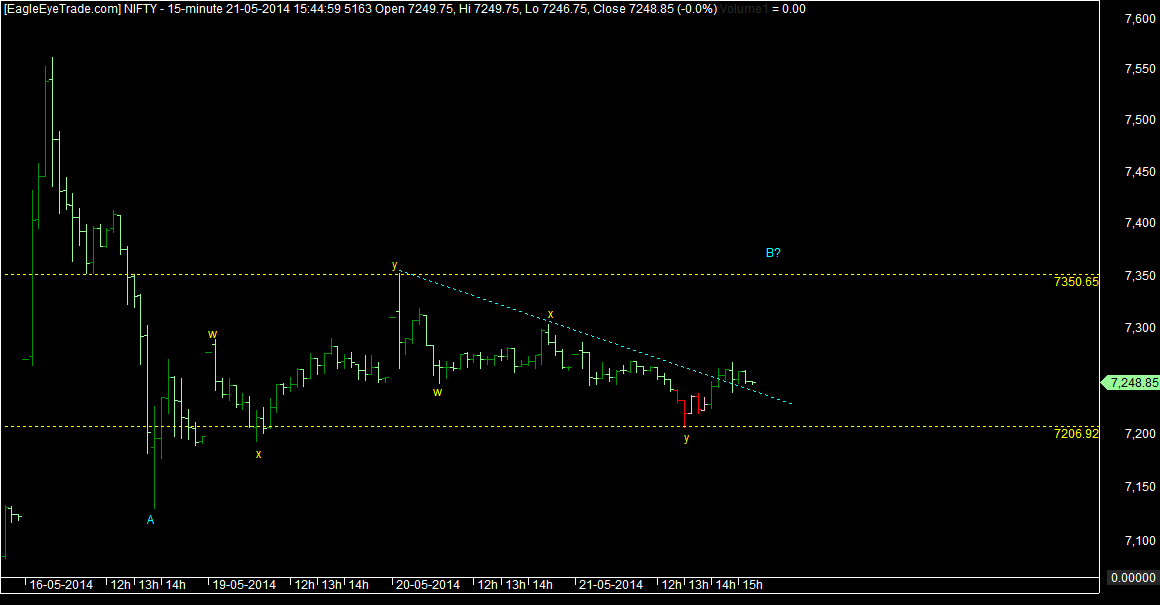Image resolution: width=1160 pixels, height=605 pixels.
Task: Click the 7350.65 resistance level label
Action: 1076,282
